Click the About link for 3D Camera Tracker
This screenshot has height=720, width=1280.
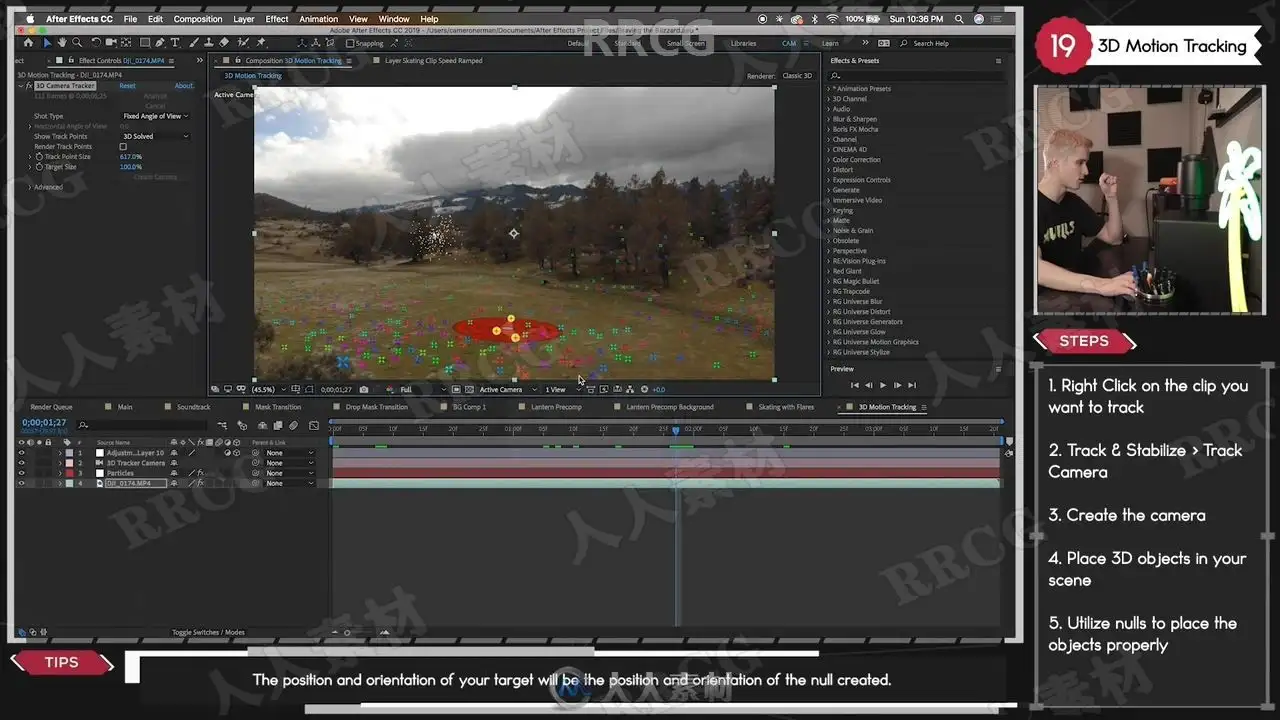click(x=185, y=86)
